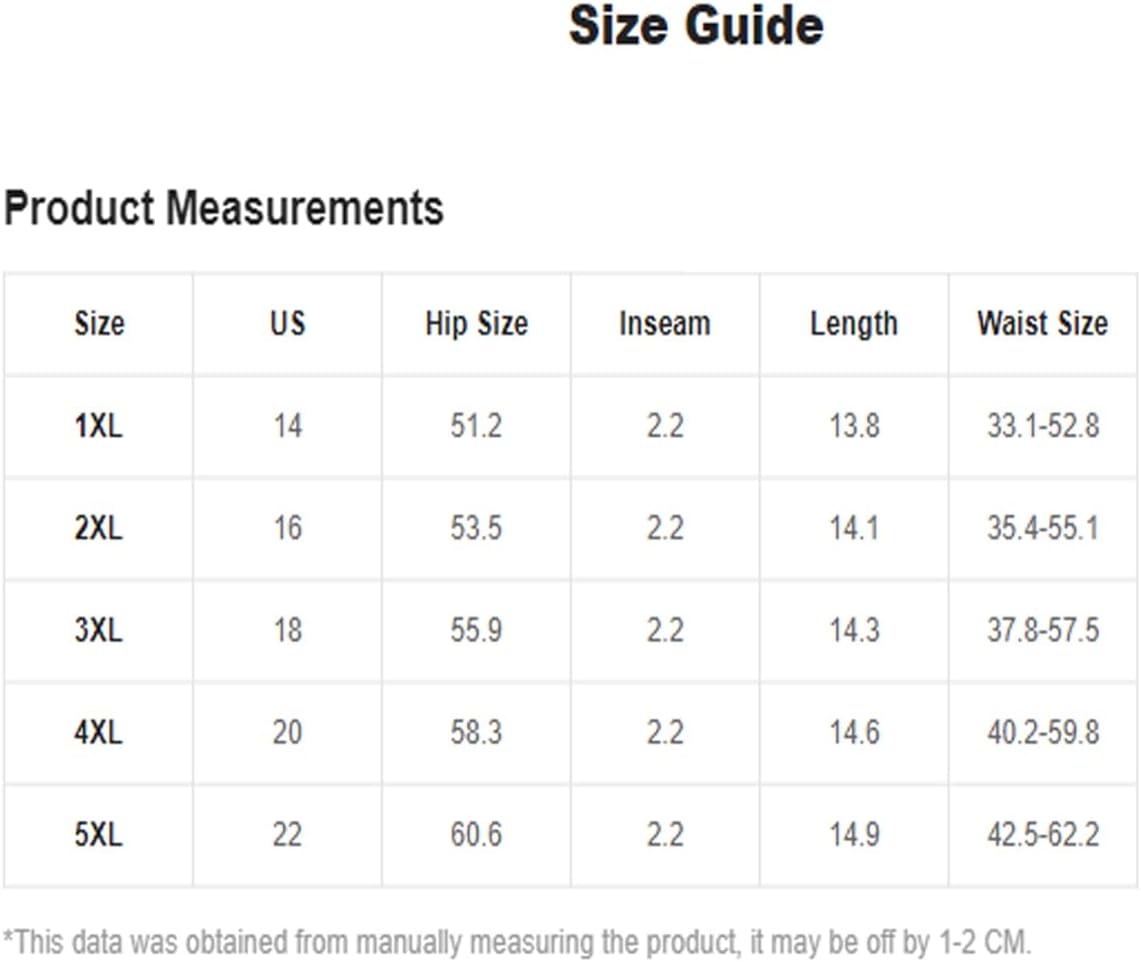This screenshot has height=962, width=1141.
Task: Choose the 3XL size row label
Action: (99, 631)
